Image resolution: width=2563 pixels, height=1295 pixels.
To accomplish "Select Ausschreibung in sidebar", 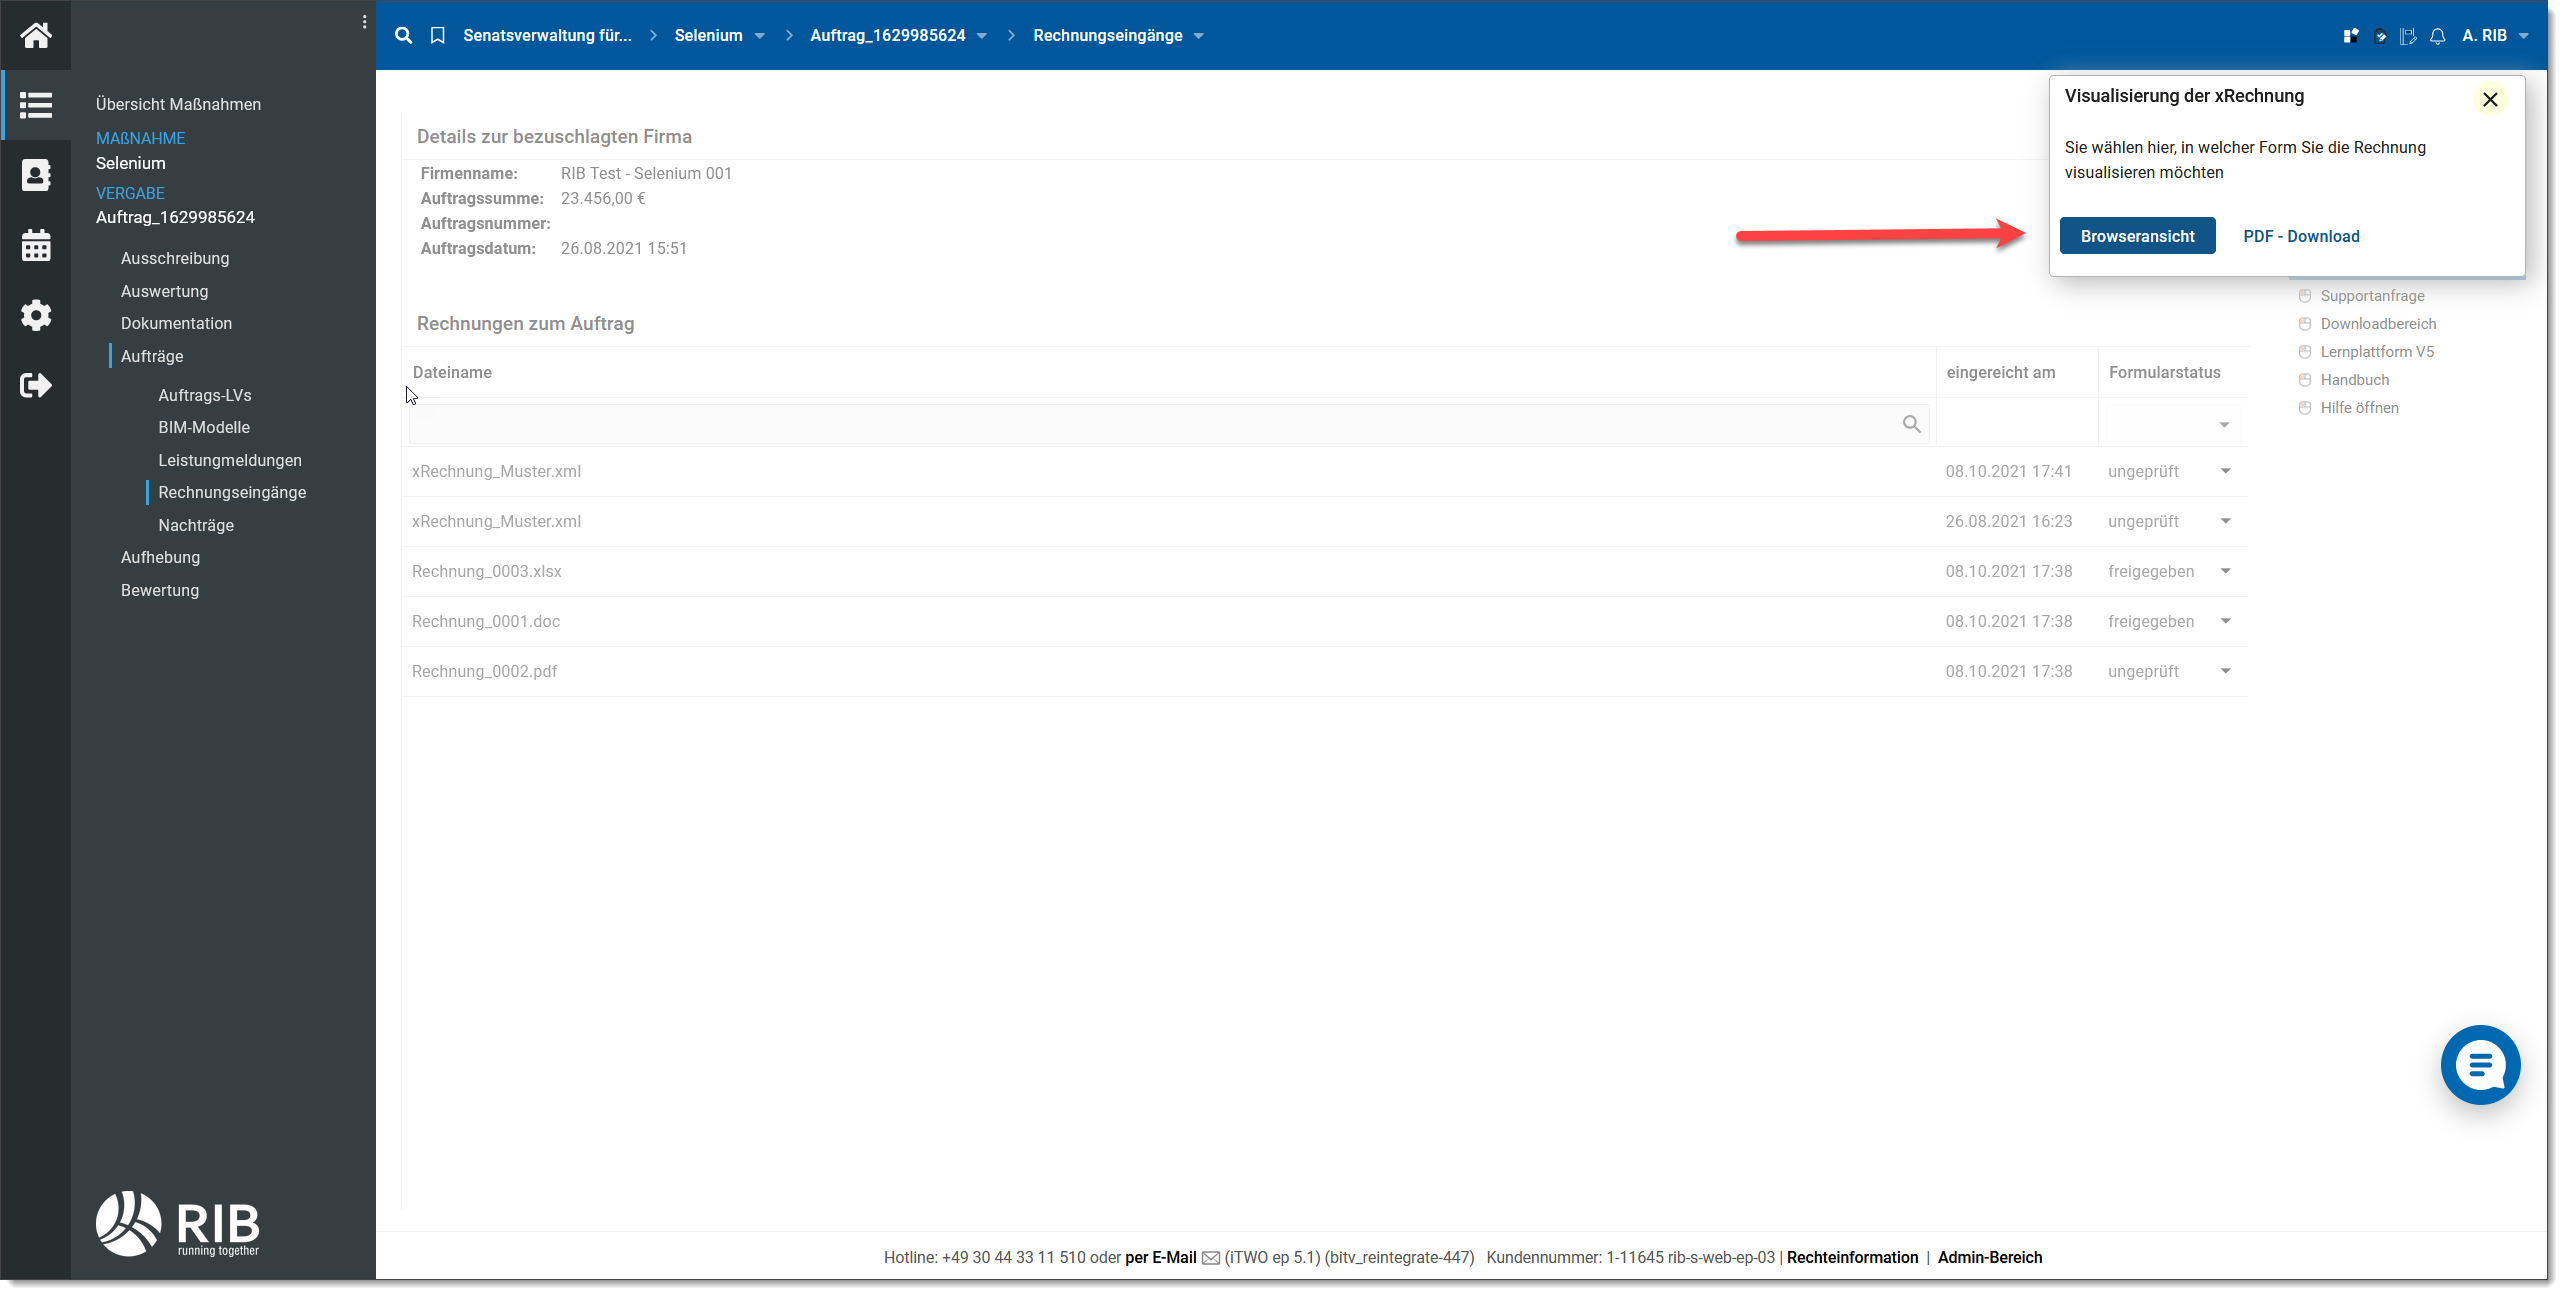I will (x=175, y=258).
